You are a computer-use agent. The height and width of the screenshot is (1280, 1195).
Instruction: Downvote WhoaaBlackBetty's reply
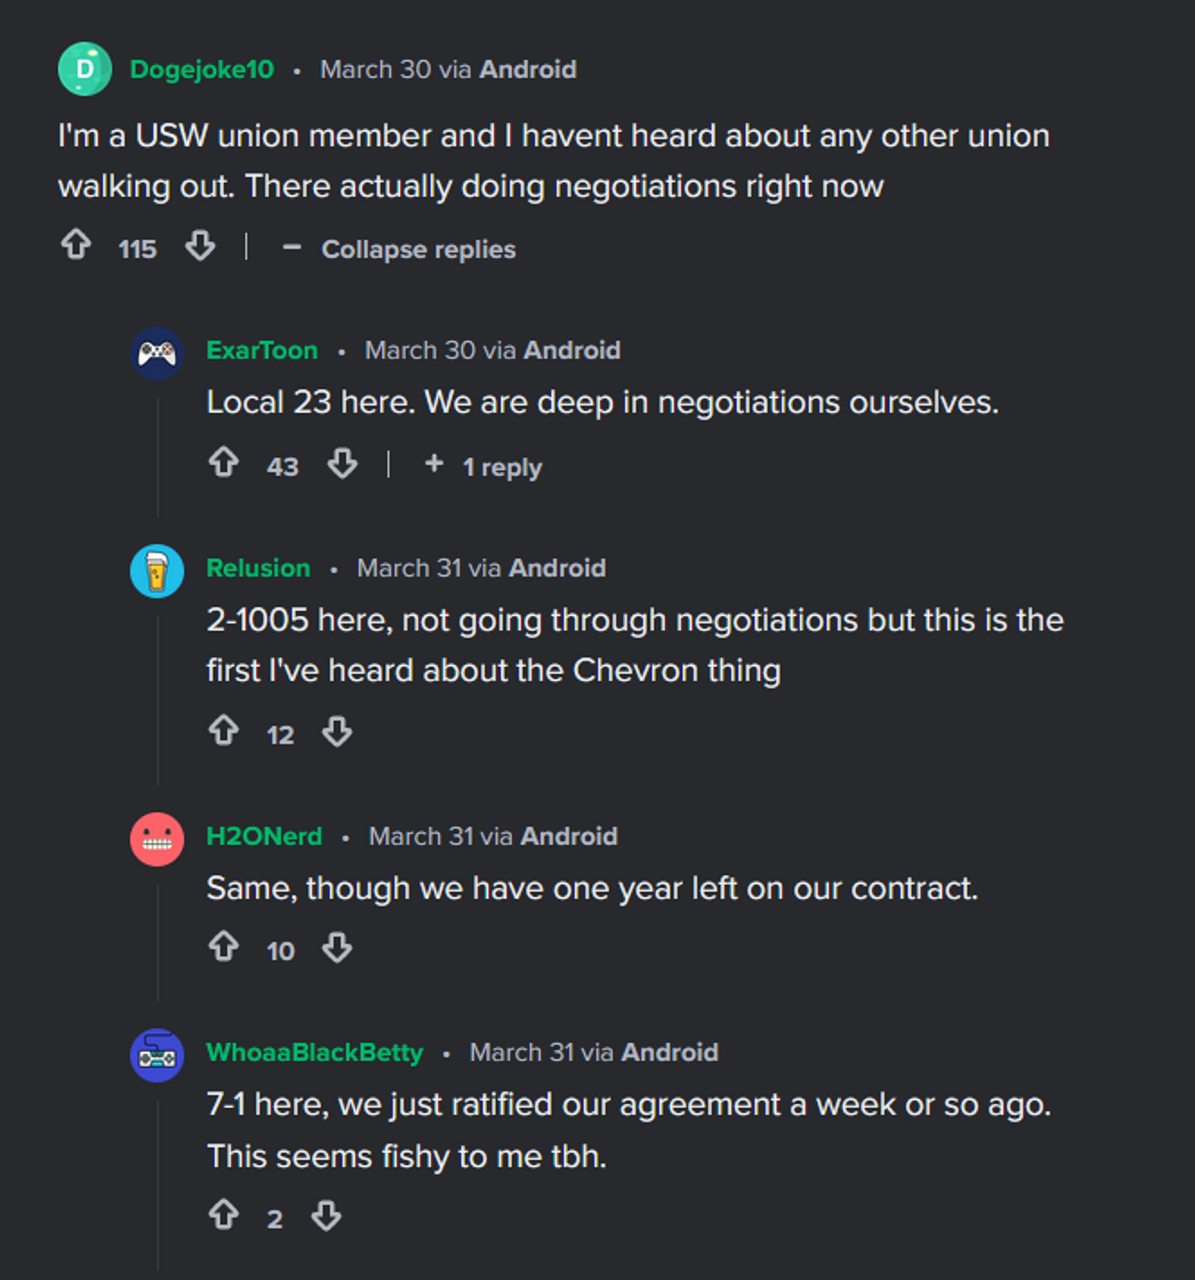click(326, 1216)
